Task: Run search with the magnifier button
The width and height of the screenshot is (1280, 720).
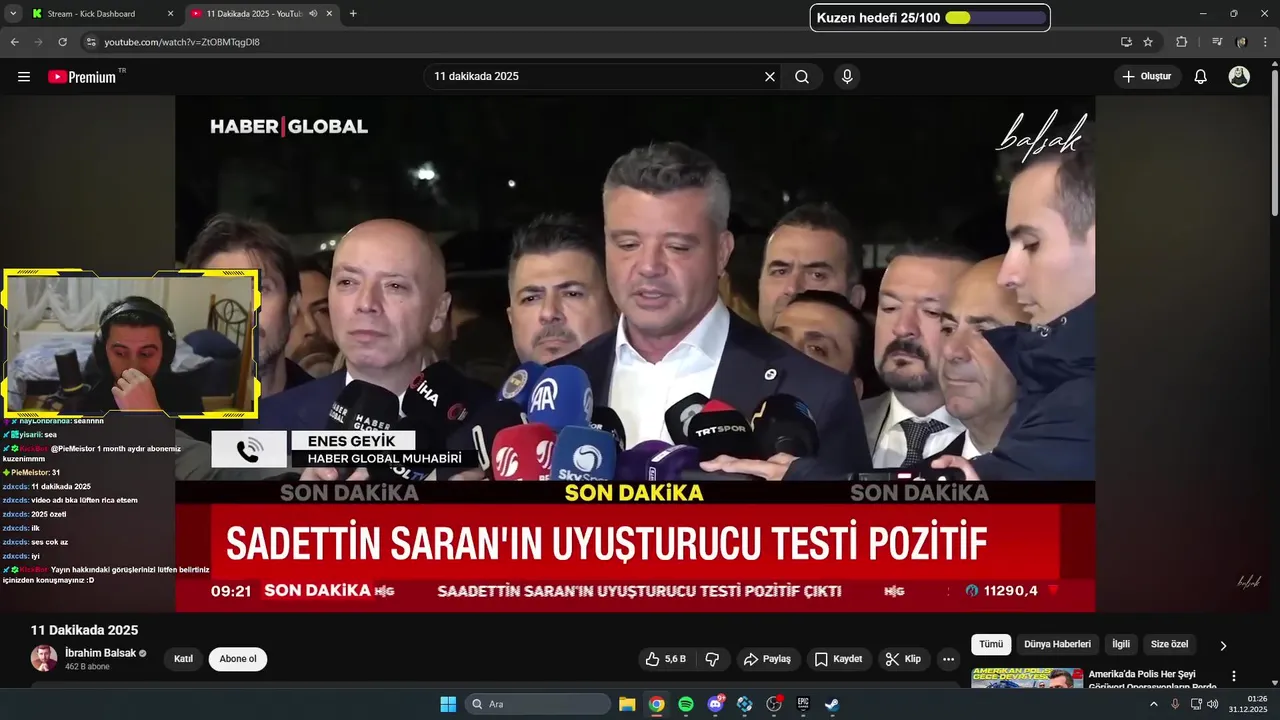Action: click(802, 77)
